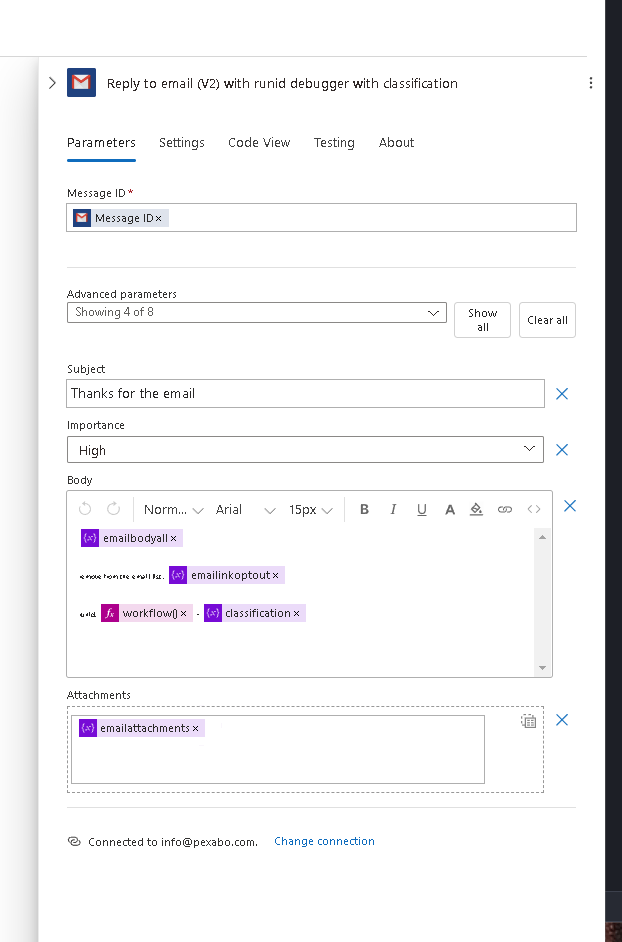Click inside the Attachments input box
Screen dimensions: 622x942
278,749
